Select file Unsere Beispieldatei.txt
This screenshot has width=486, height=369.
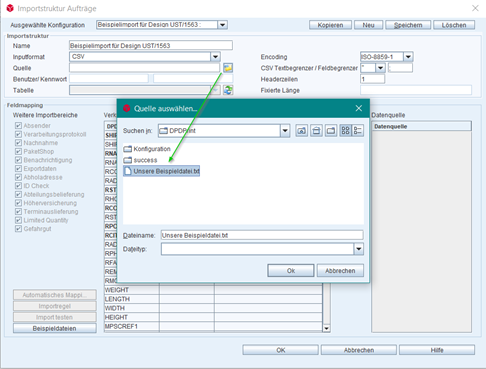[162, 171]
